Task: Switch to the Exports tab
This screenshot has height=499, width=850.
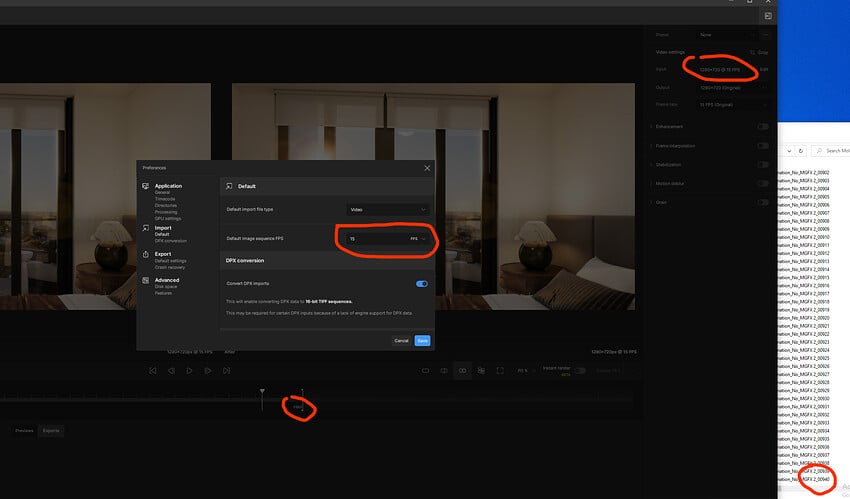Action: point(51,431)
